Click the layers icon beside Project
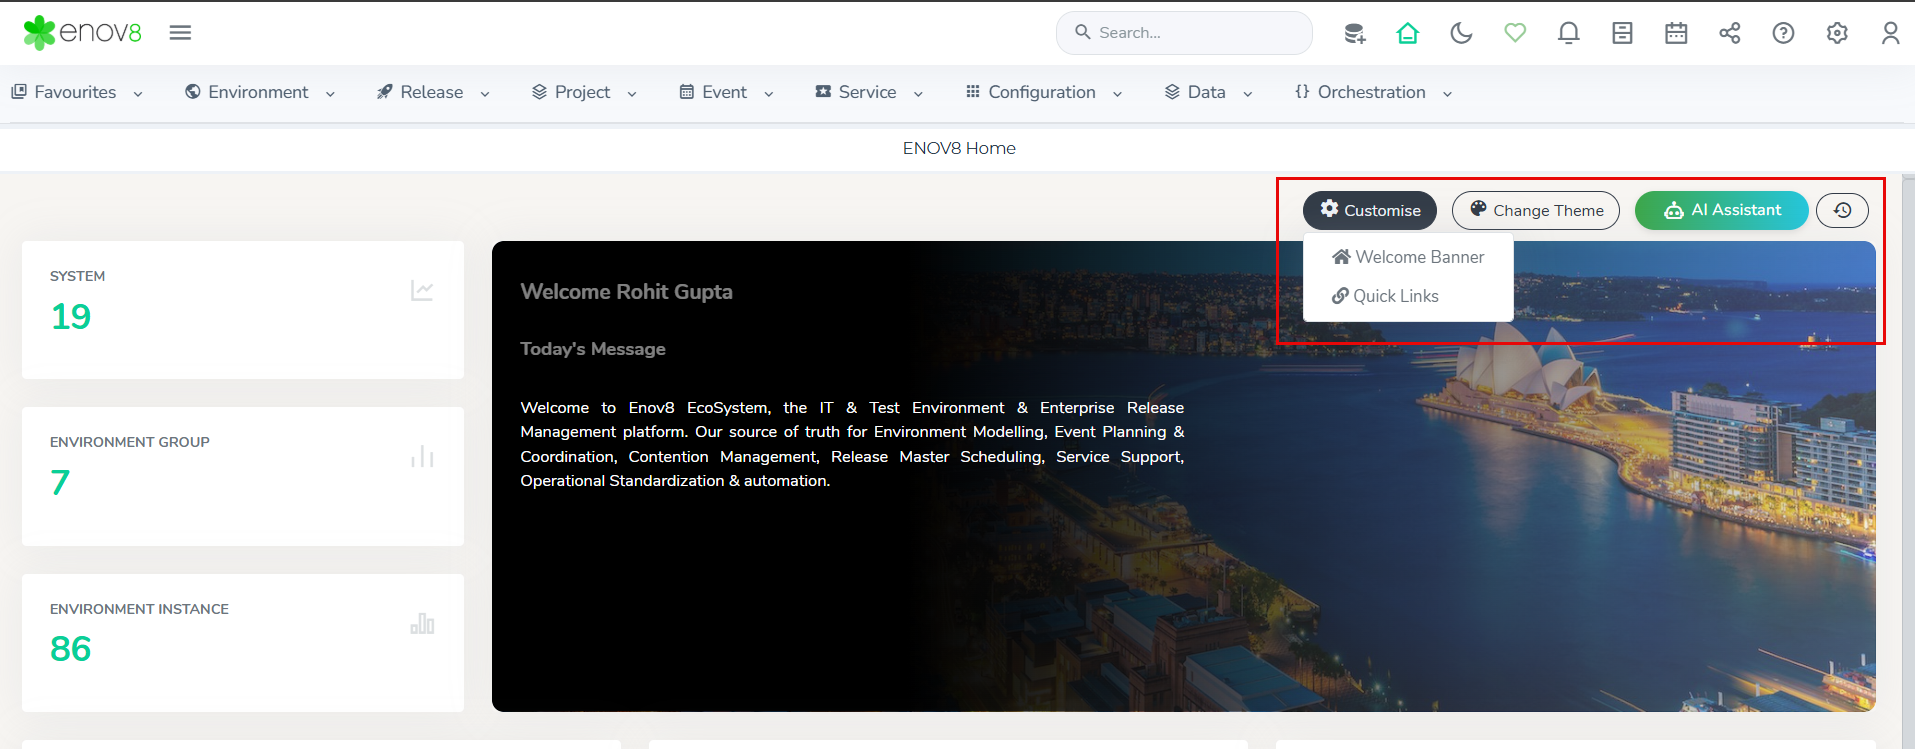This screenshot has height=749, width=1915. (x=539, y=92)
